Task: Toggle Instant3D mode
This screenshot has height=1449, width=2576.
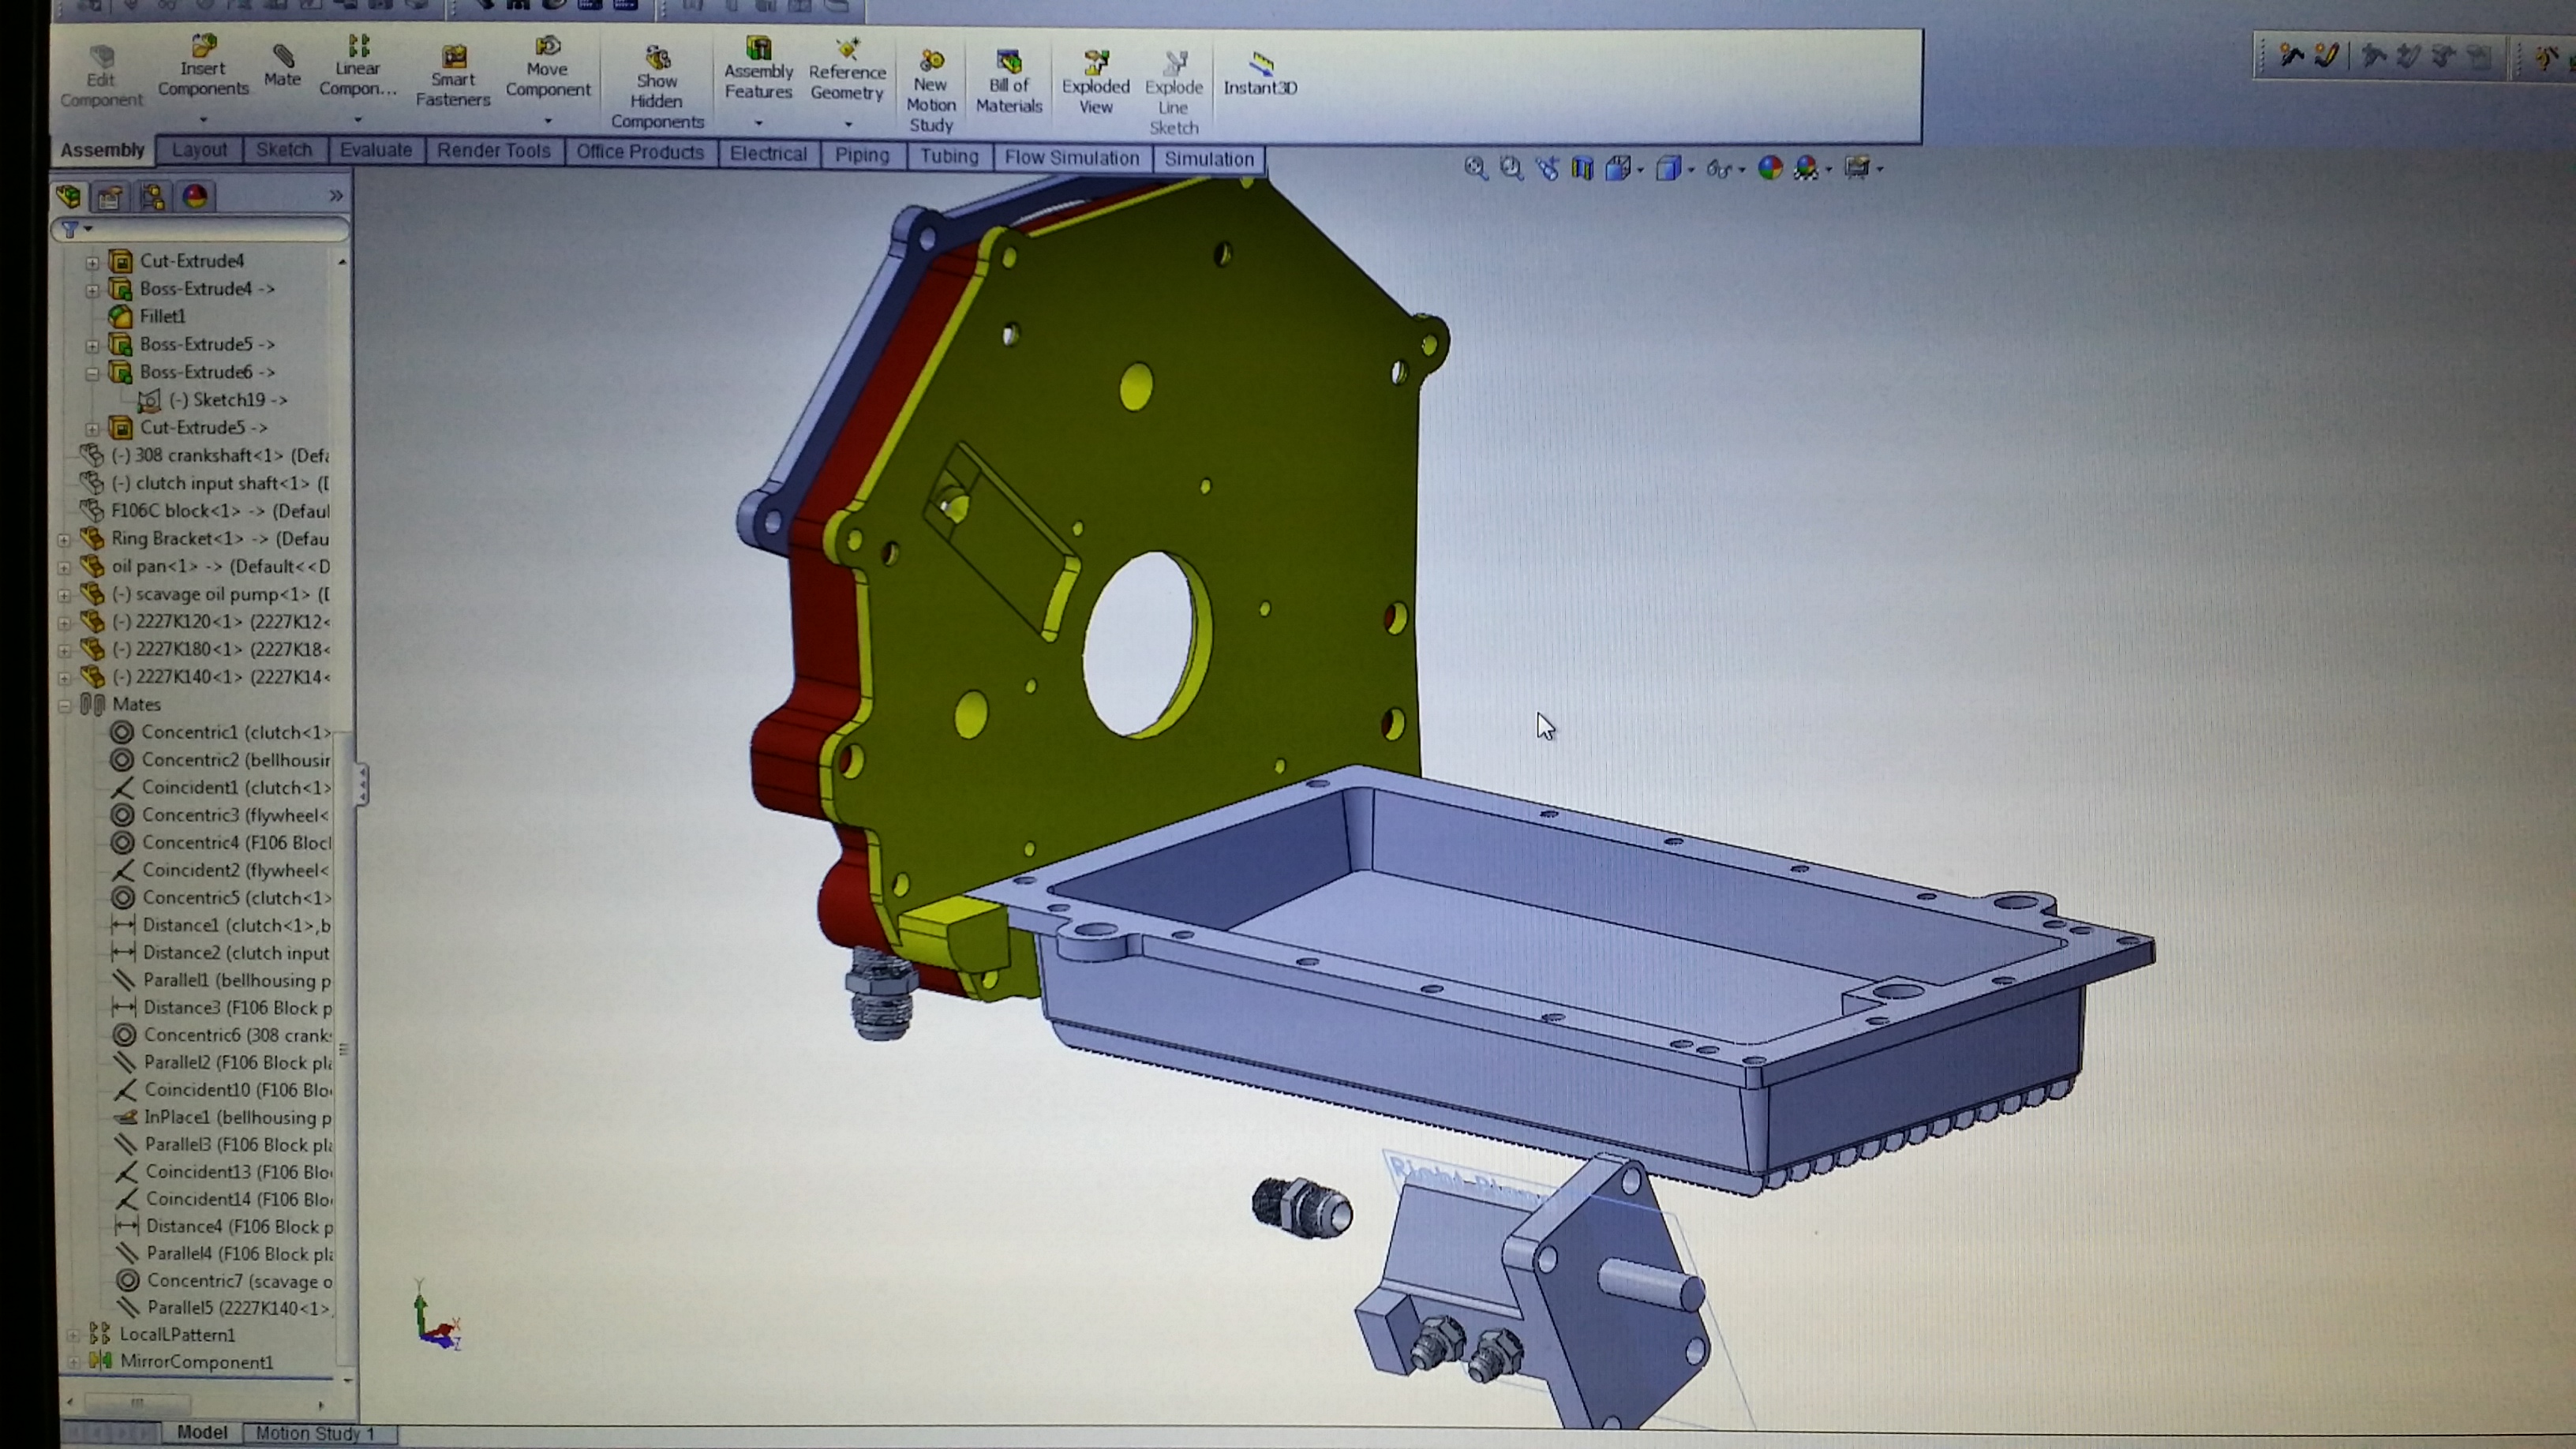Action: pyautogui.click(x=1260, y=64)
